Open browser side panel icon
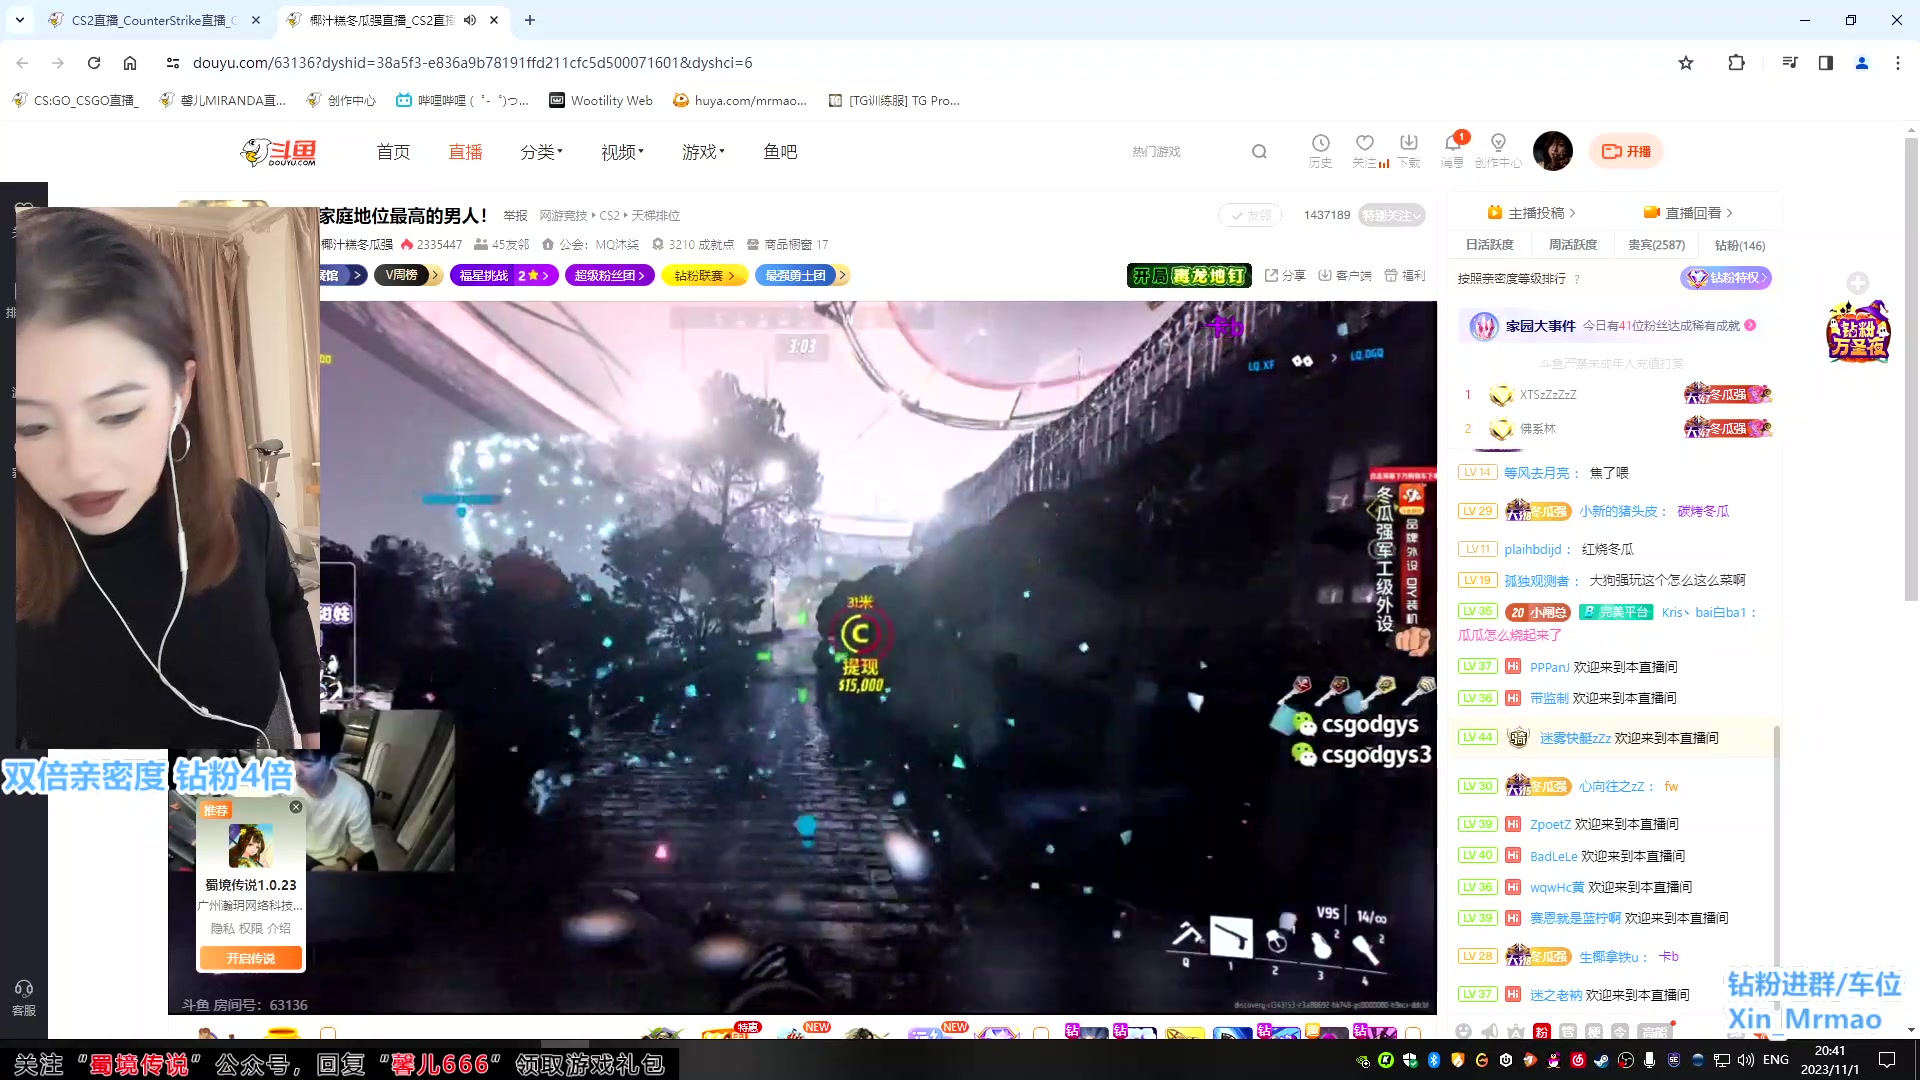 click(1826, 63)
